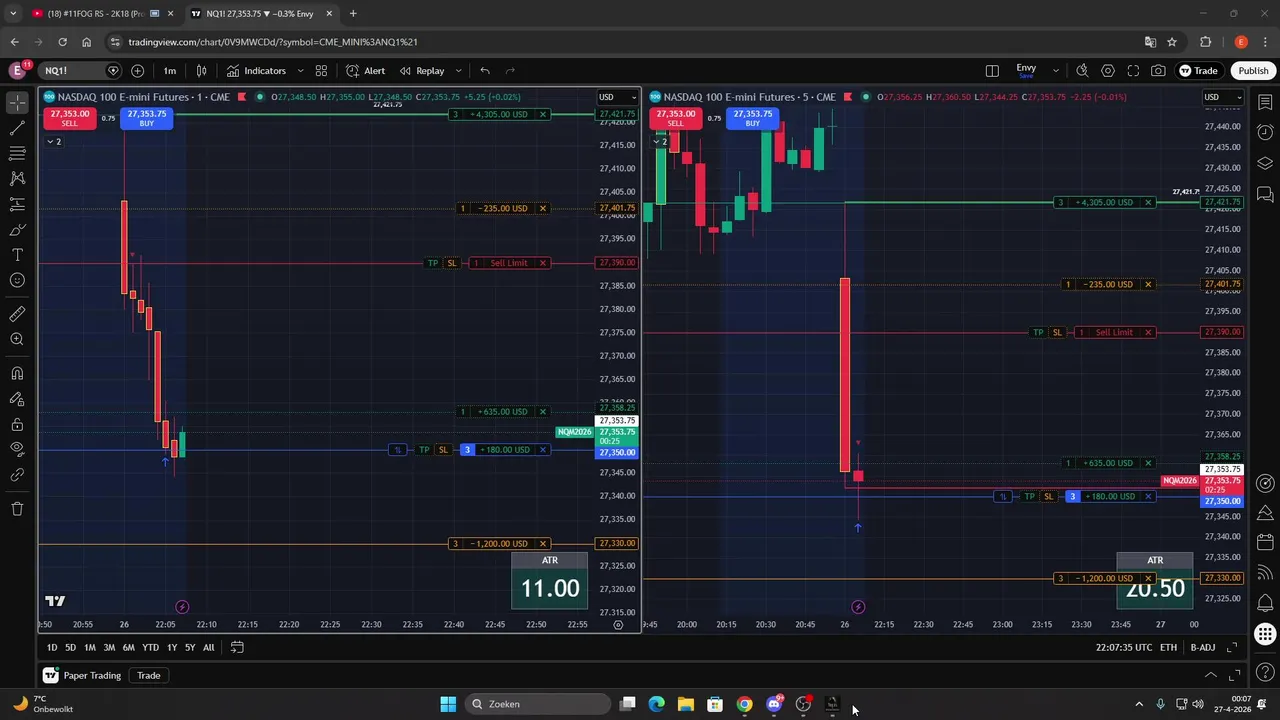Click the compare or add symbol plus icon

pyautogui.click(x=137, y=71)
